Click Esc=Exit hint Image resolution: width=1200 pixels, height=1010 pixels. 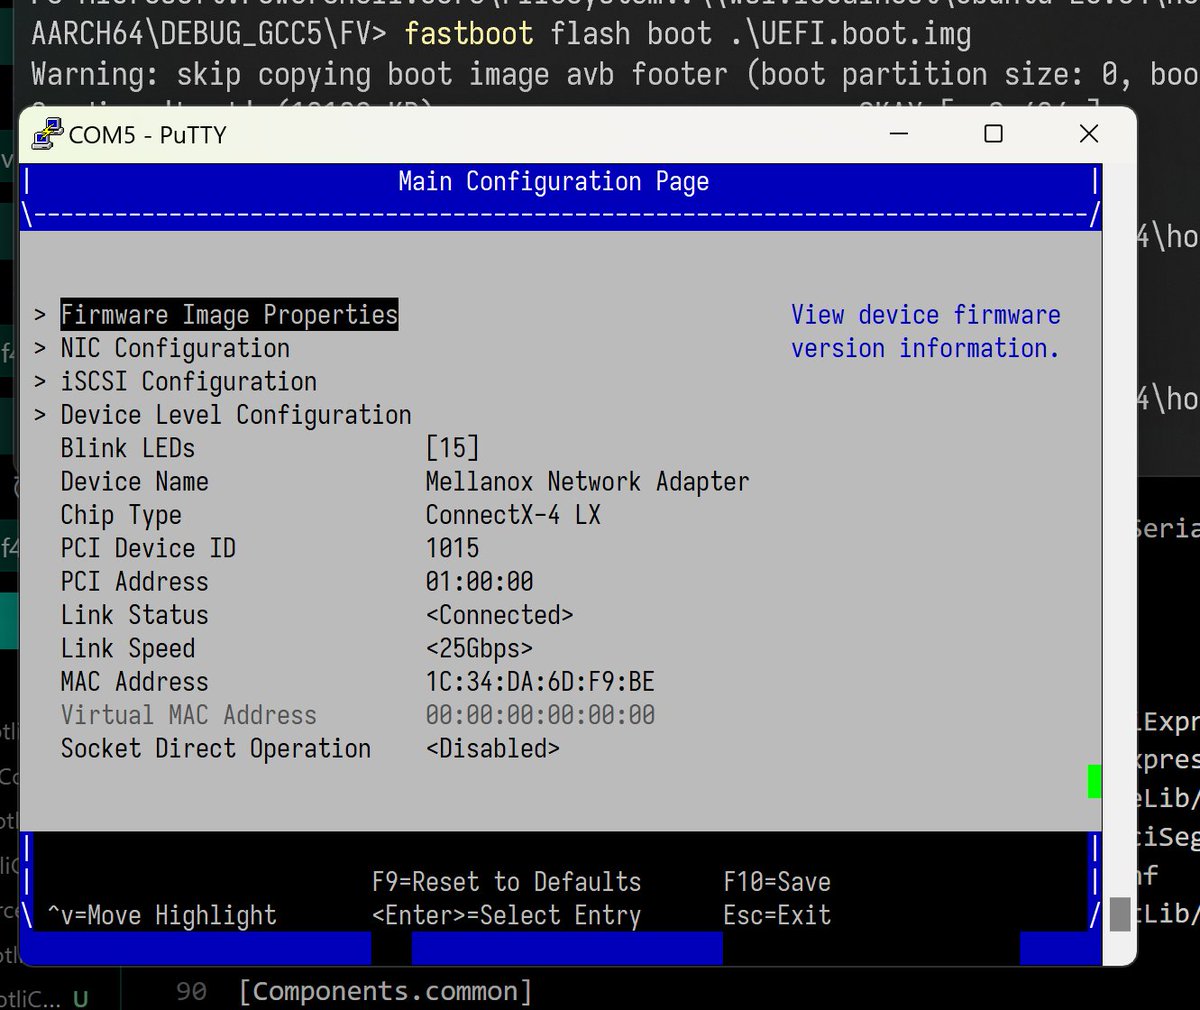click(777, 915)
